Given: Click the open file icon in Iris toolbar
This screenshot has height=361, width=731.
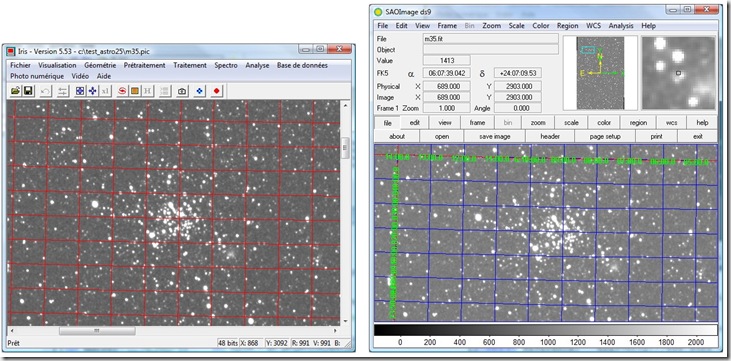Looking at the screenshot, I should click(x=15, y=91).
